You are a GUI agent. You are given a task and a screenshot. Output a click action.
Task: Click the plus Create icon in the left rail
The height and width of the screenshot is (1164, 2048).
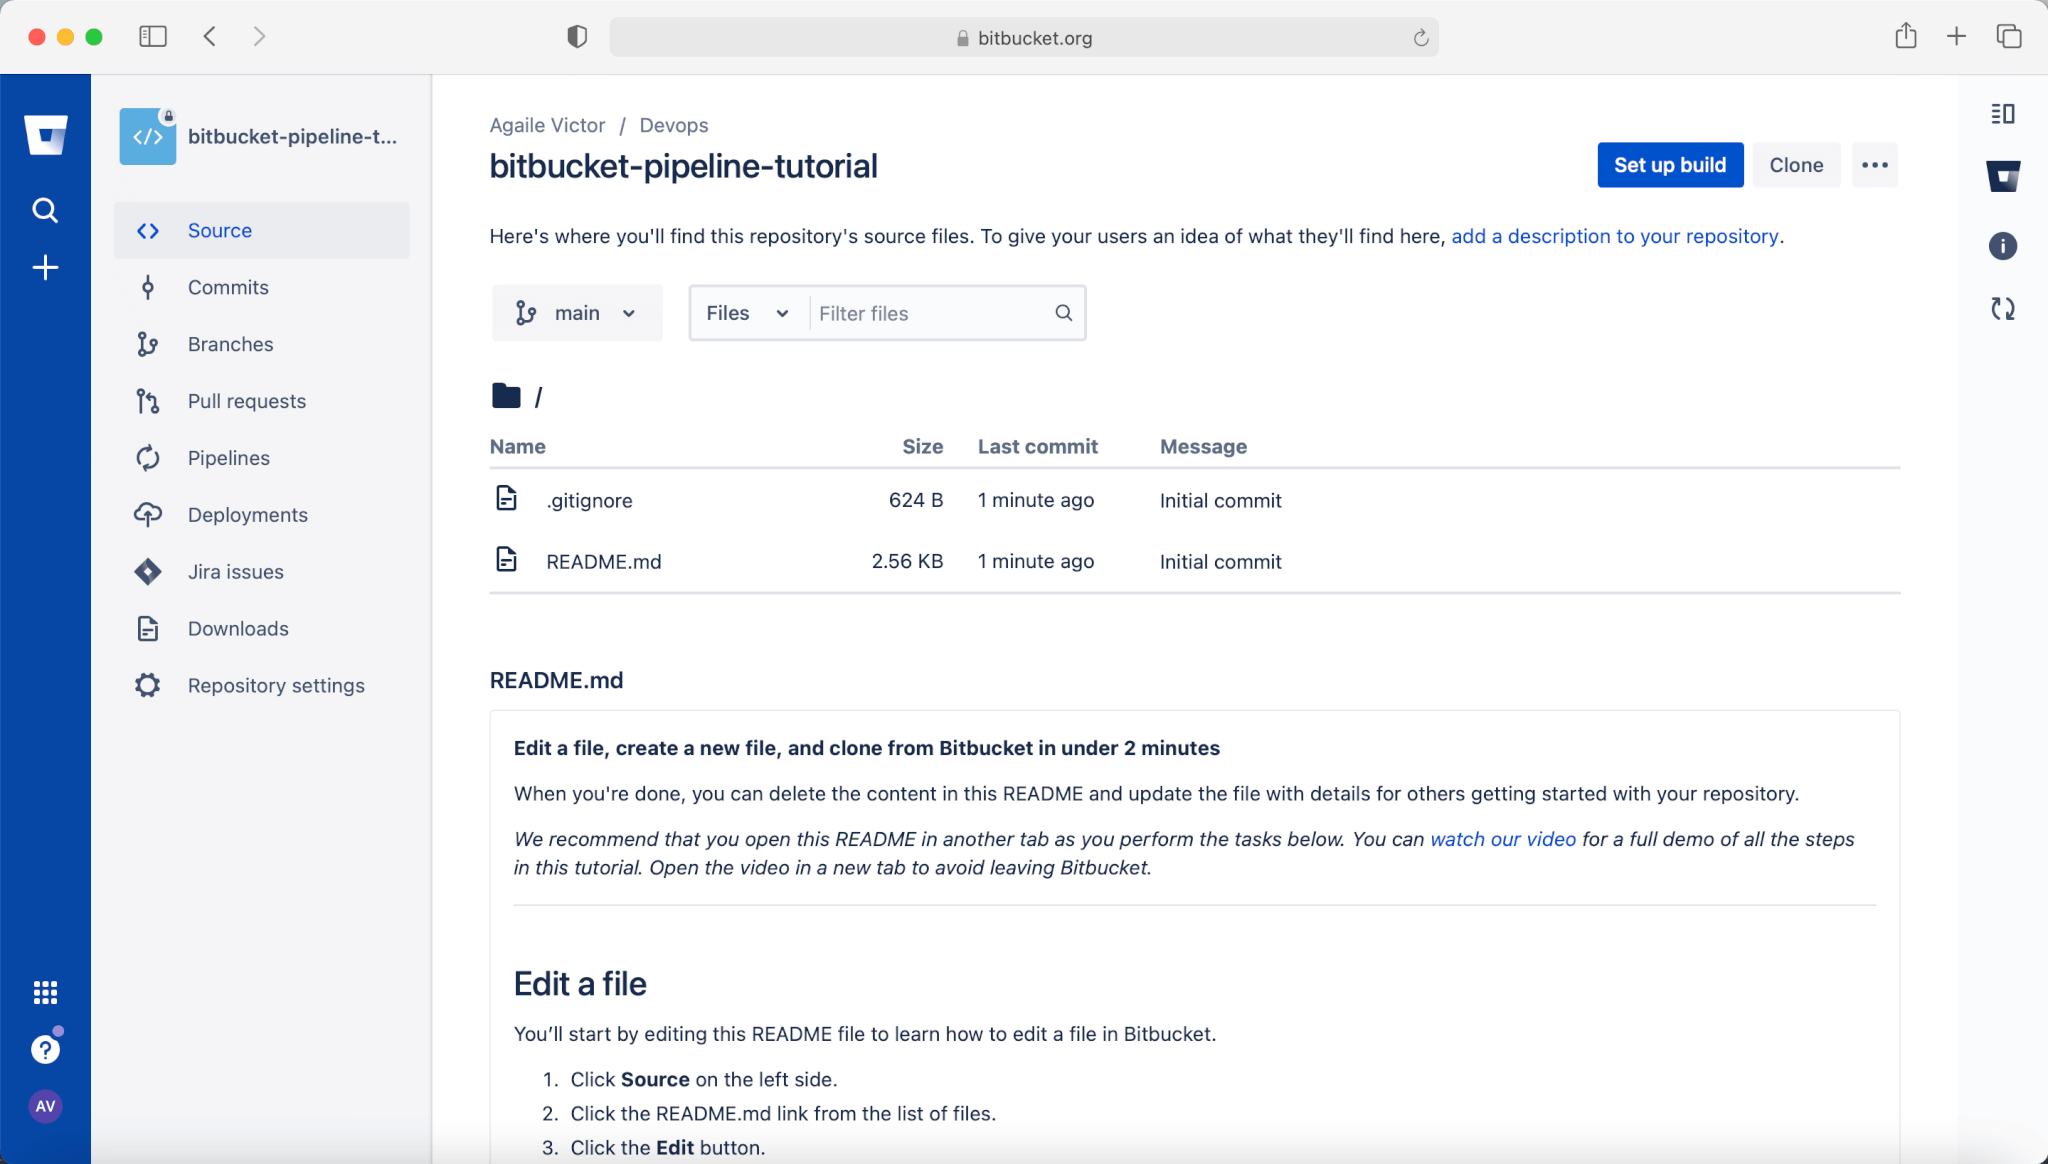[x=45, y=267]
